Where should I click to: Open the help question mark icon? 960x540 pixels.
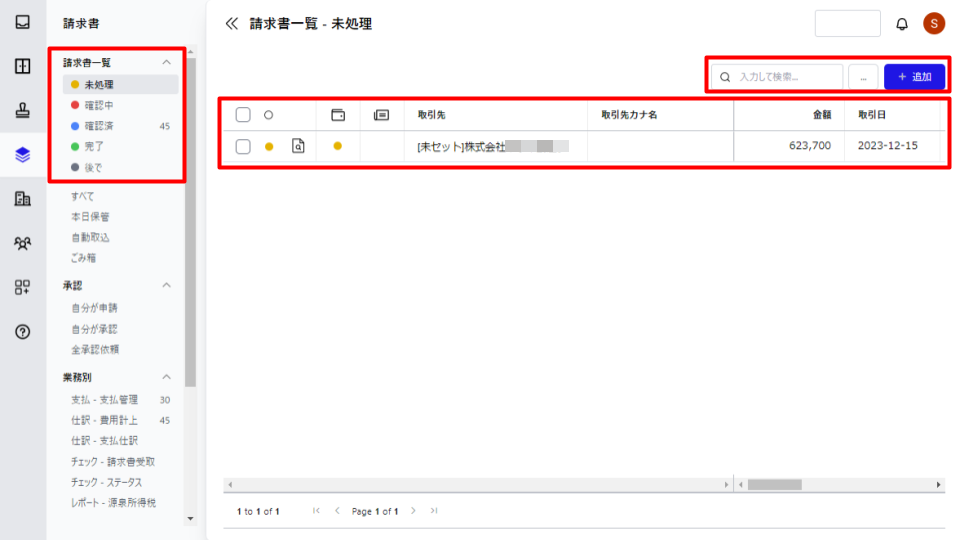23,332
